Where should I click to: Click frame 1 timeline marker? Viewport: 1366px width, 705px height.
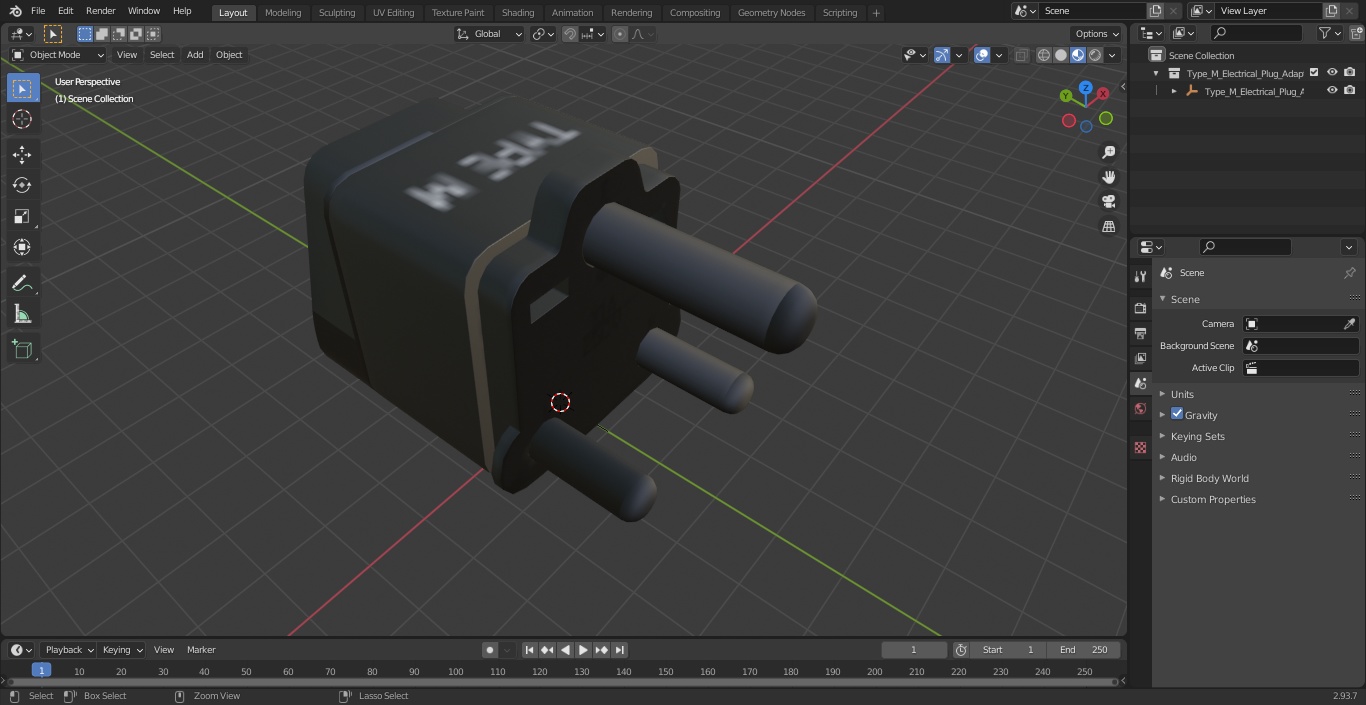tap(41, 671)
